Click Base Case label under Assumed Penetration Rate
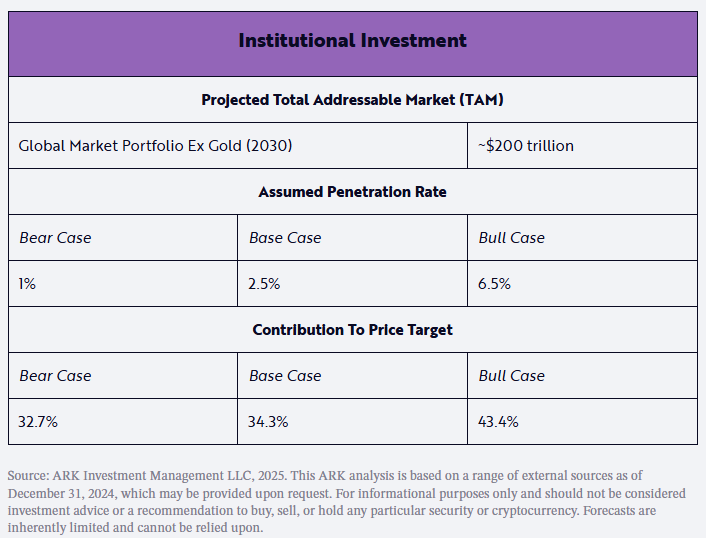 (x=285, y=238)
